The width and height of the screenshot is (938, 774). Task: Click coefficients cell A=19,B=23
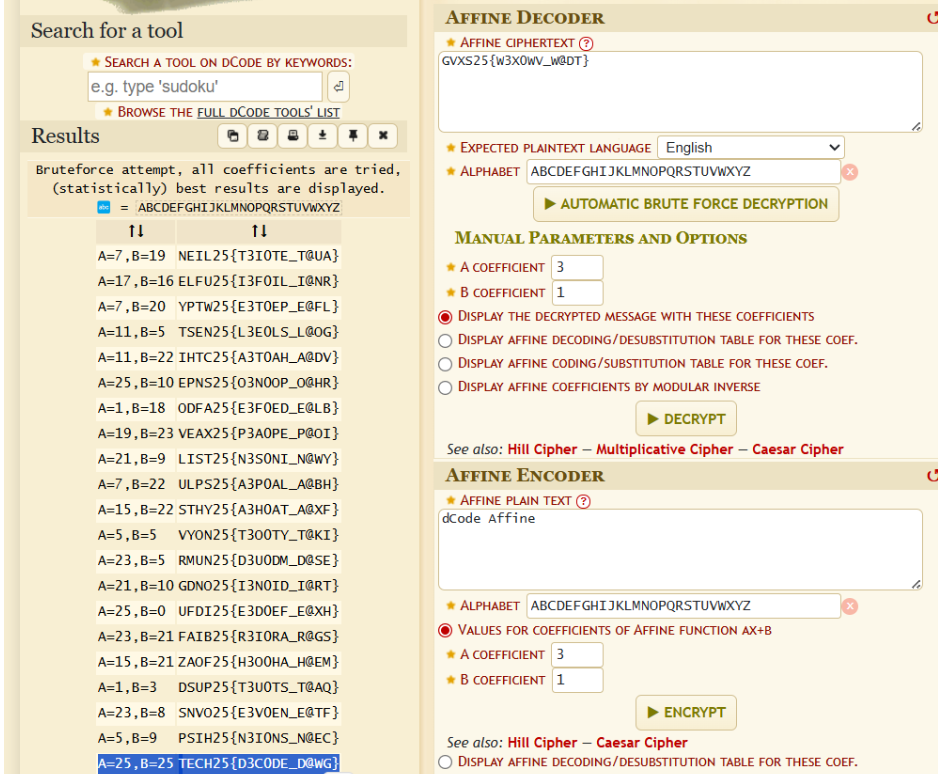(x=136, y=434)
